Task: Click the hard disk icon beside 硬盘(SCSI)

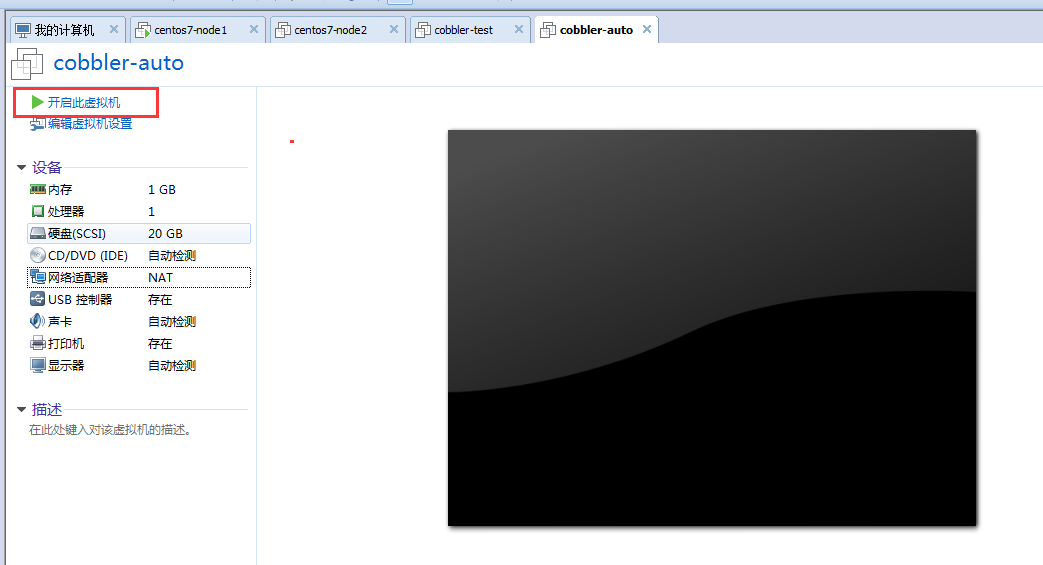Action: pos(37,234)
